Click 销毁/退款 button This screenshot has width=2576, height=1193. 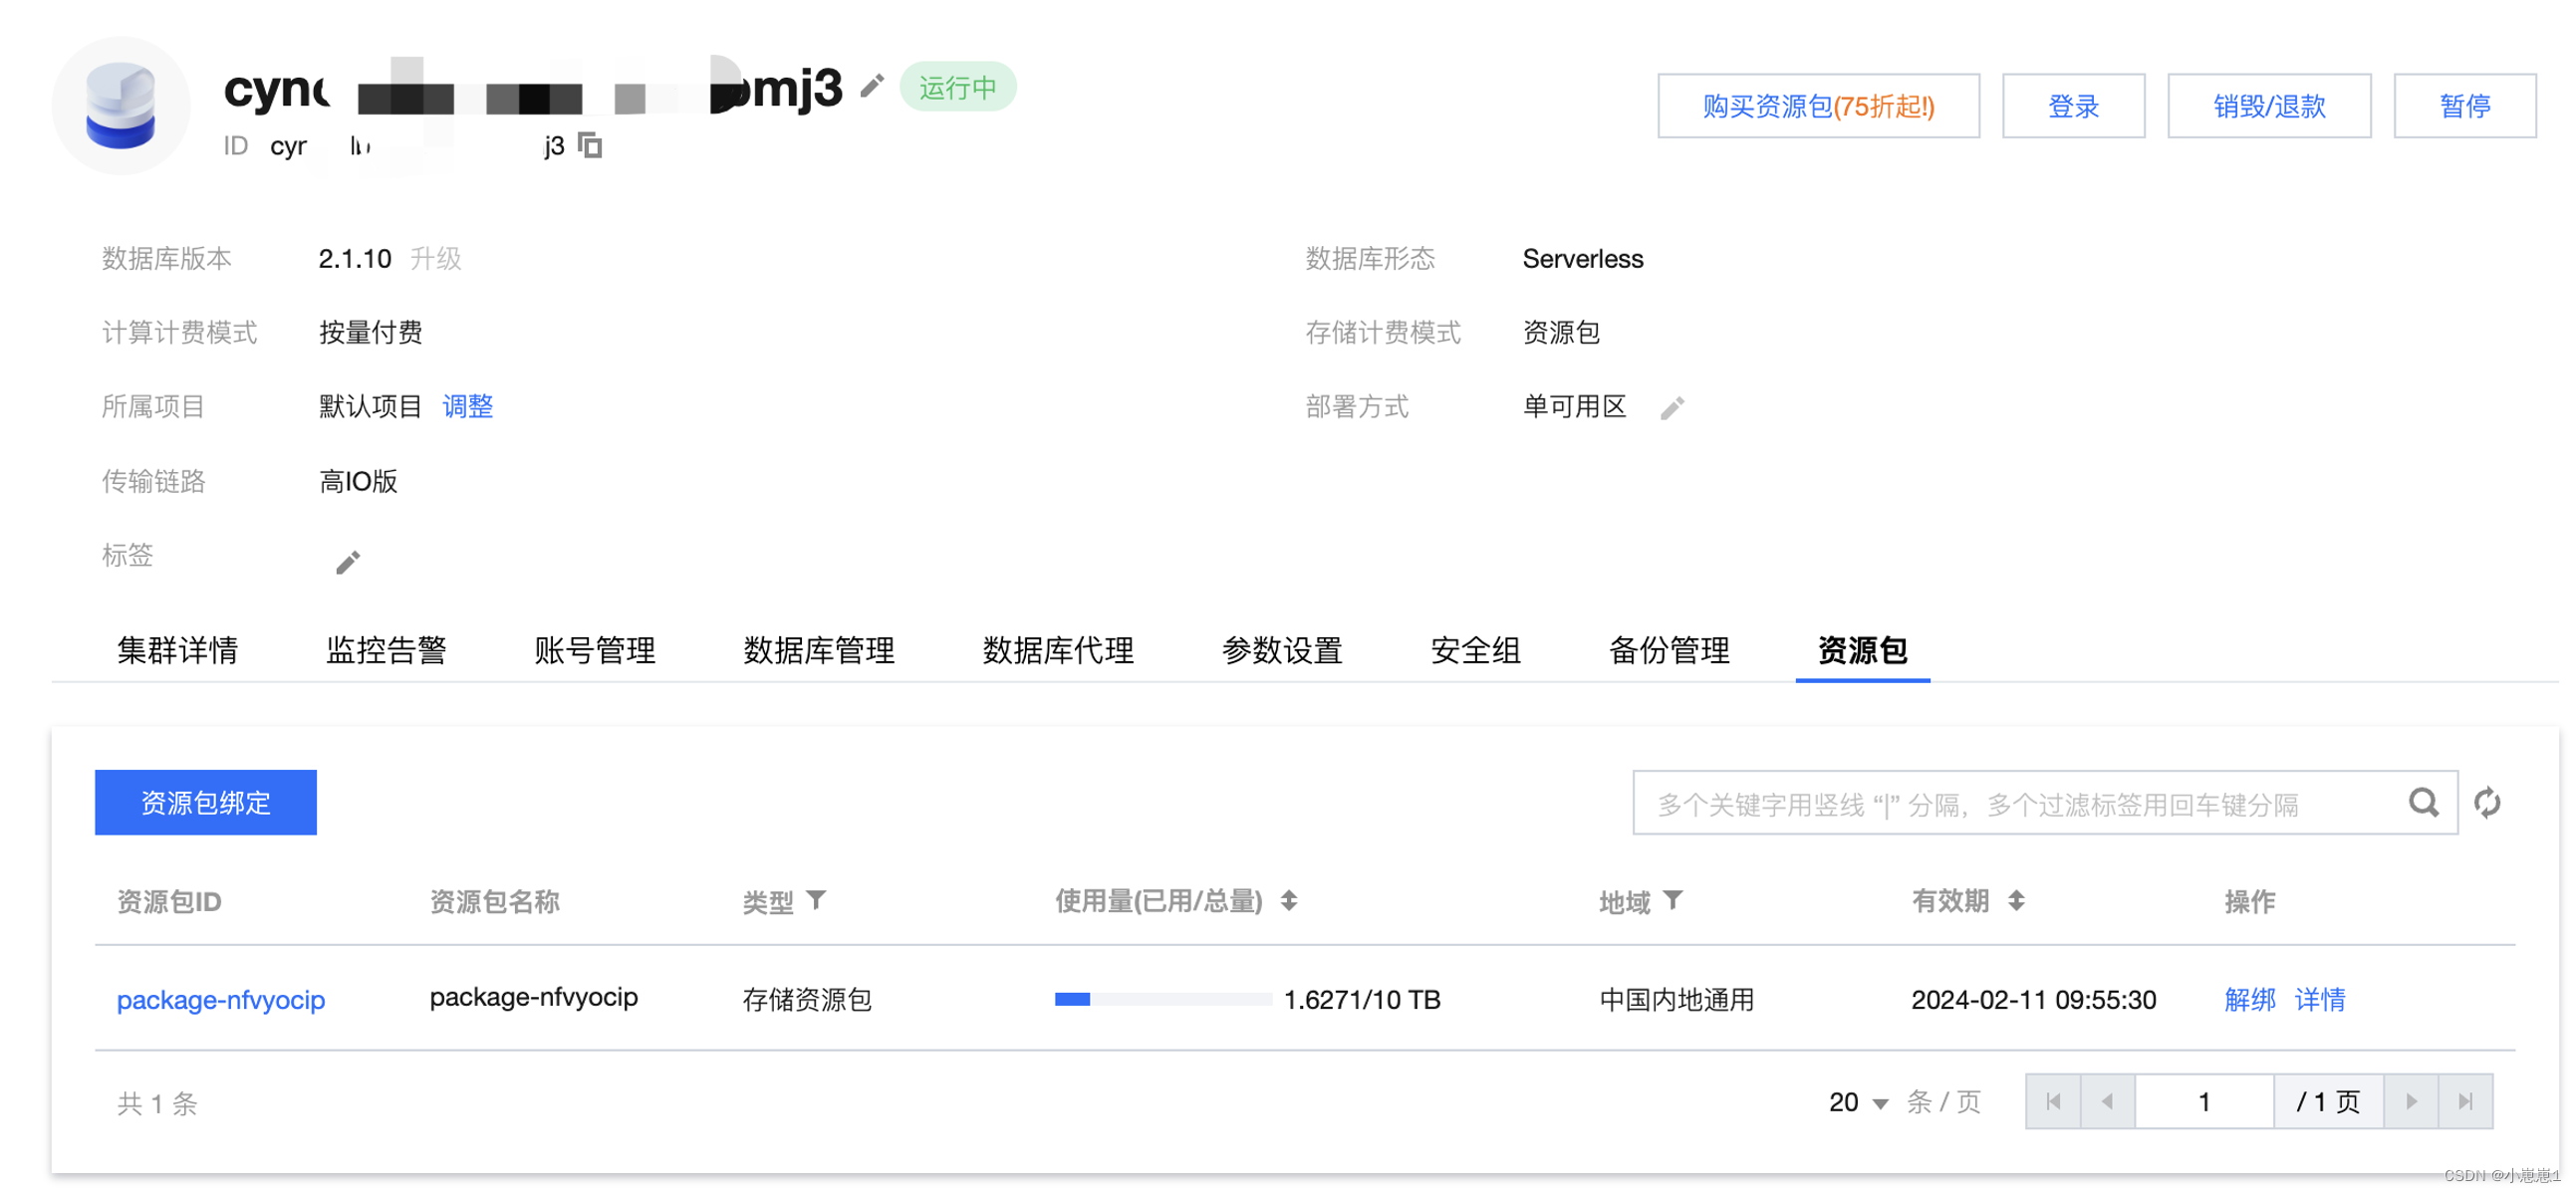click(2268, 105)
